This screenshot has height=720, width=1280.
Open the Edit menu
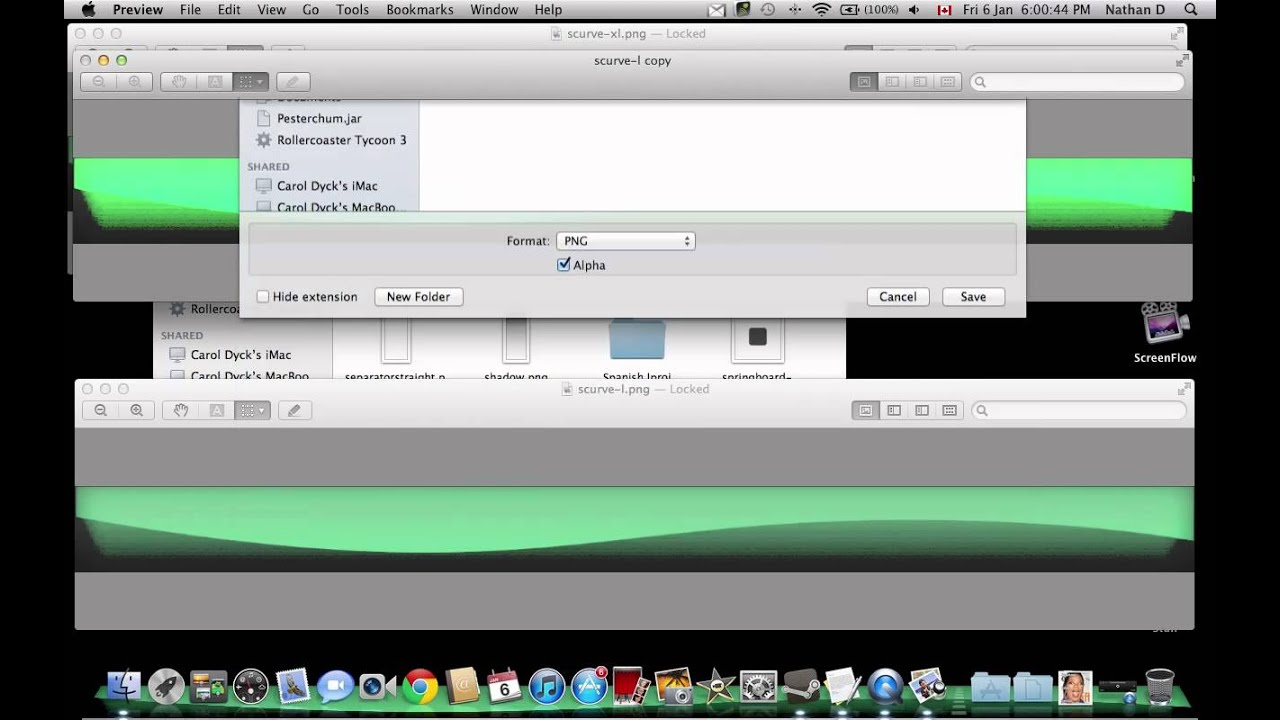[x=229, y=10]
